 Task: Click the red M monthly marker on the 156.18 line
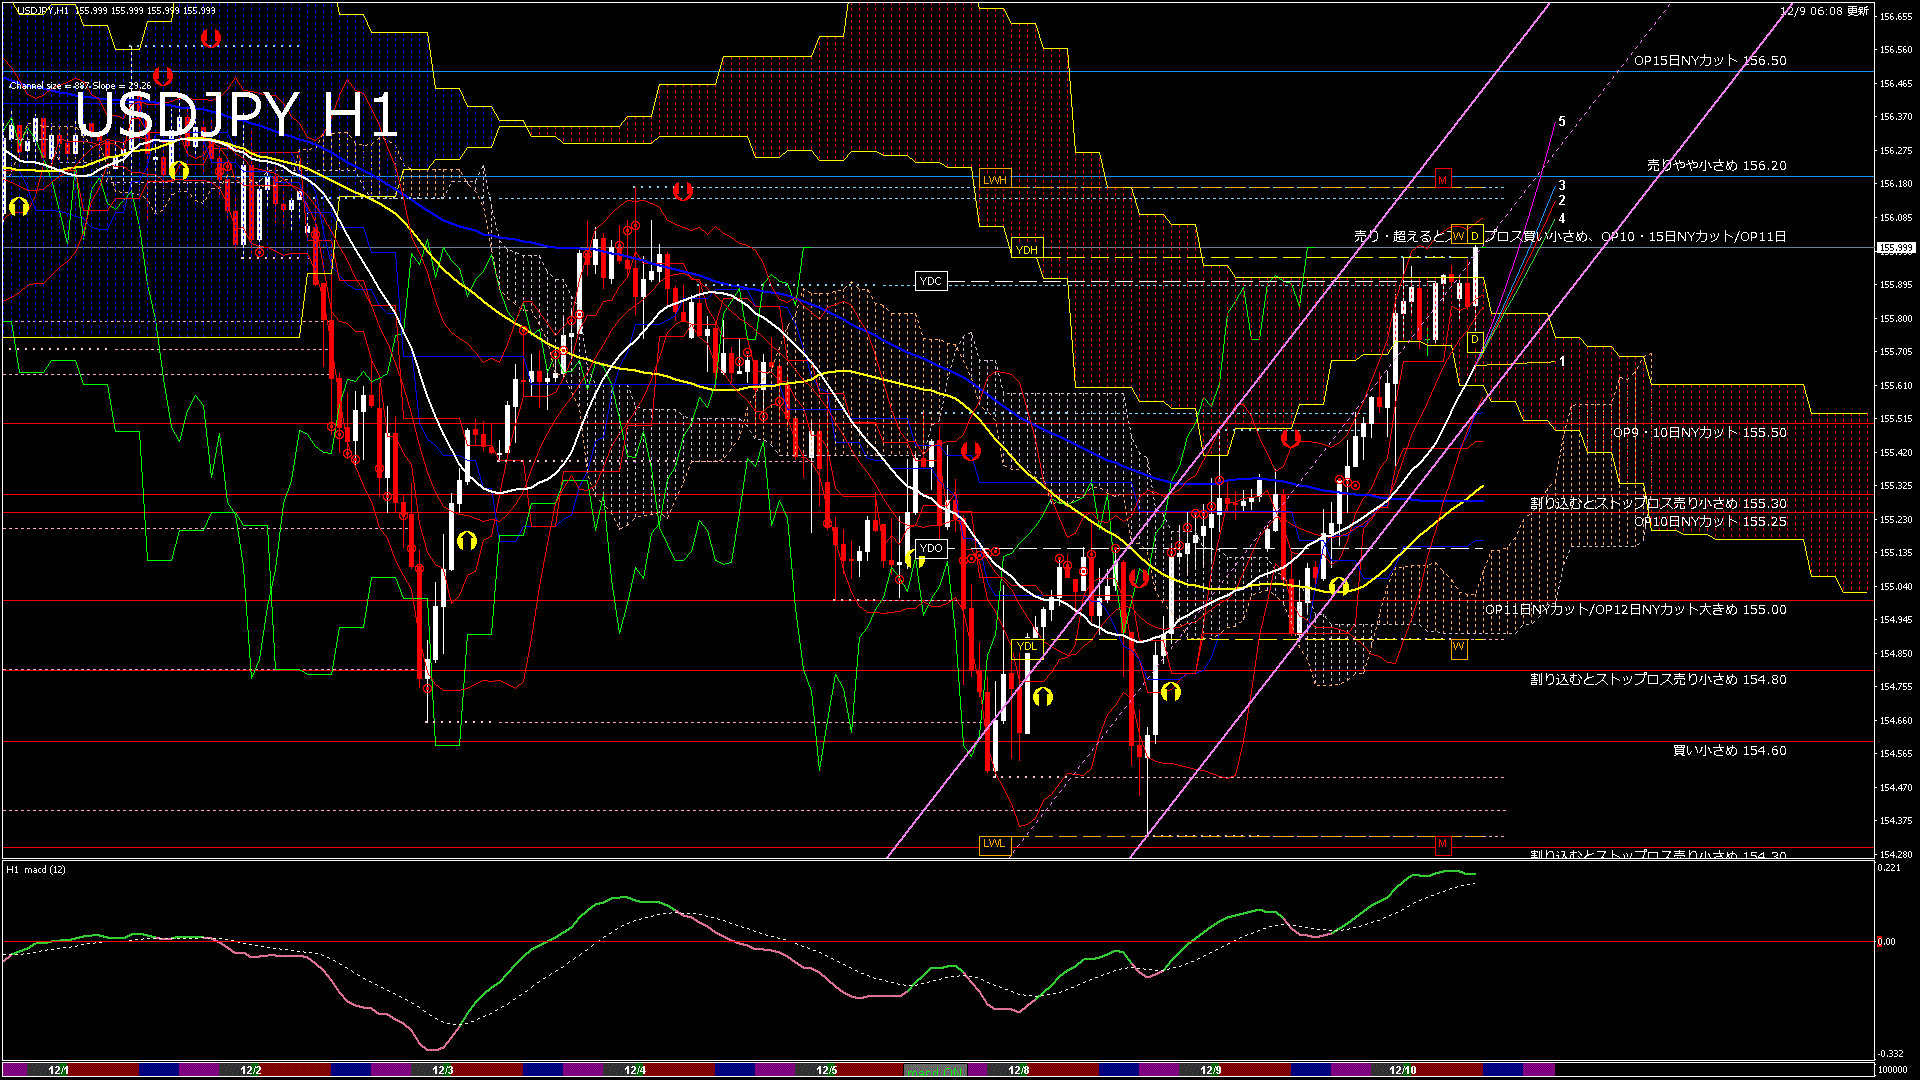click(1442, 181)
